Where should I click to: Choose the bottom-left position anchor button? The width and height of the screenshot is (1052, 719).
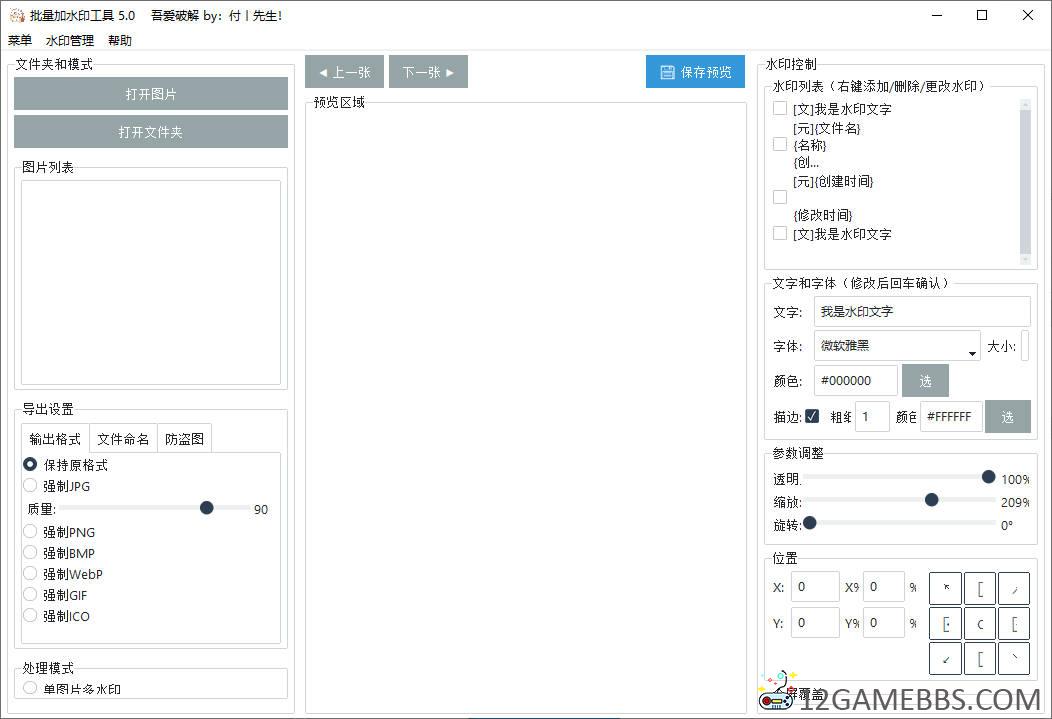(946, 659)
